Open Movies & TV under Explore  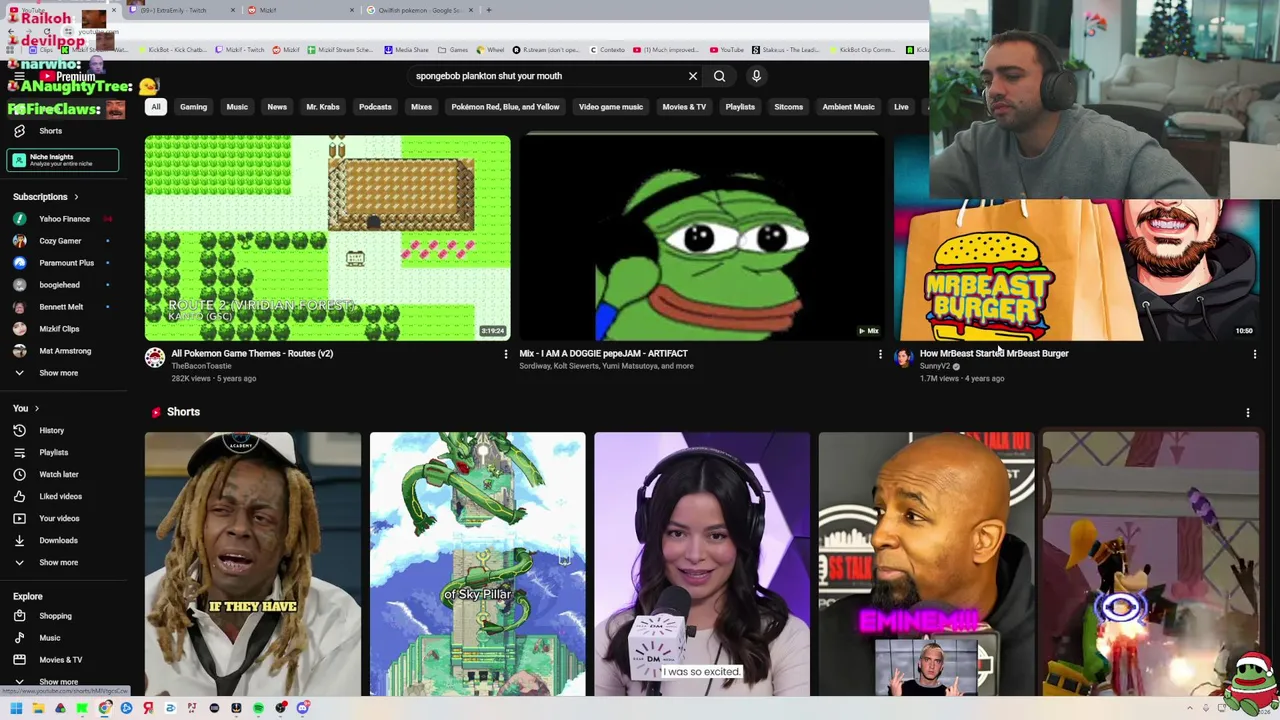(62, 660)
